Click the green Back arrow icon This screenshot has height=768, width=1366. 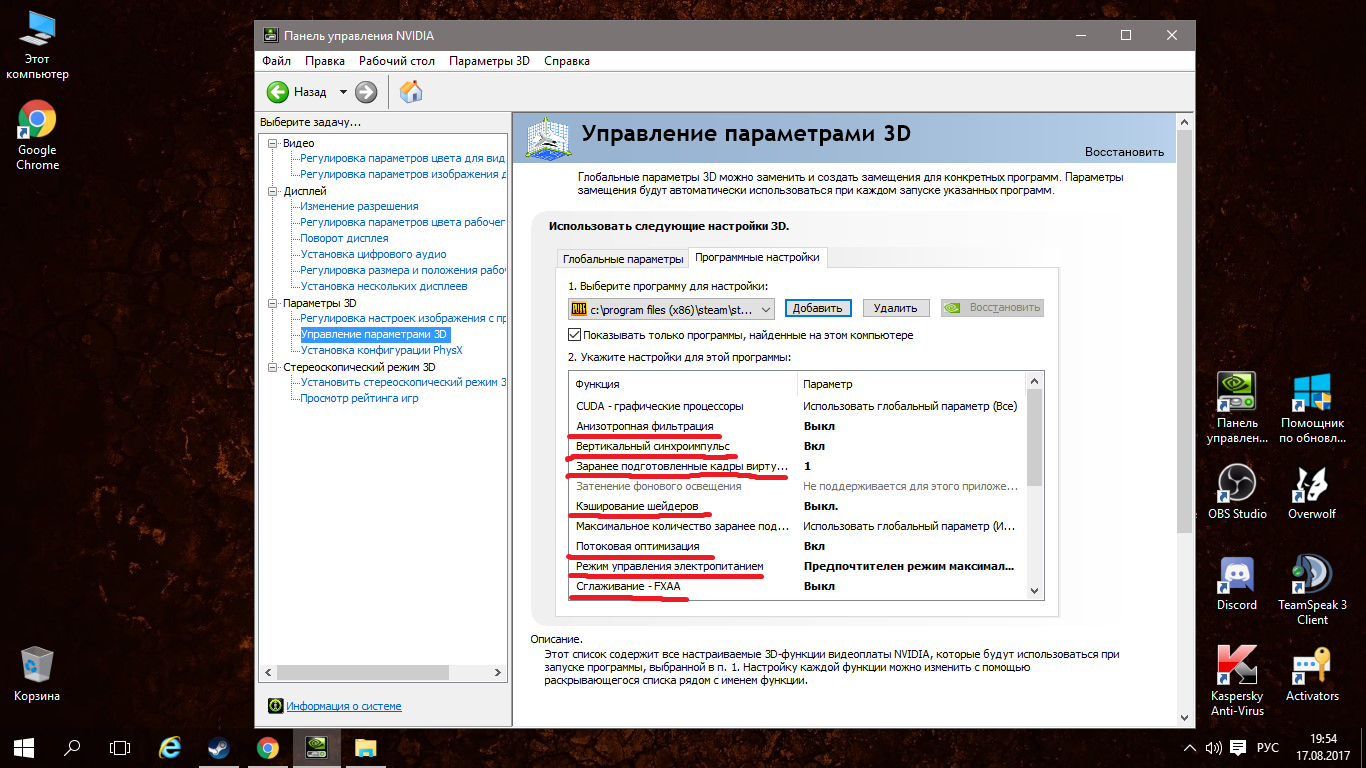[277, 92]
